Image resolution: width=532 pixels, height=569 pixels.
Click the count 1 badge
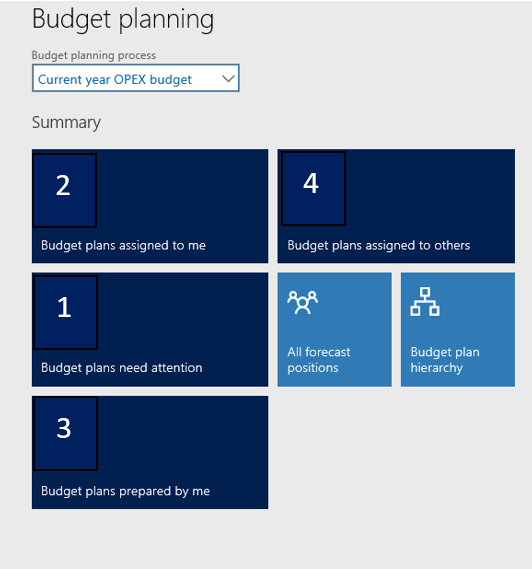click(x=65, y=312)
